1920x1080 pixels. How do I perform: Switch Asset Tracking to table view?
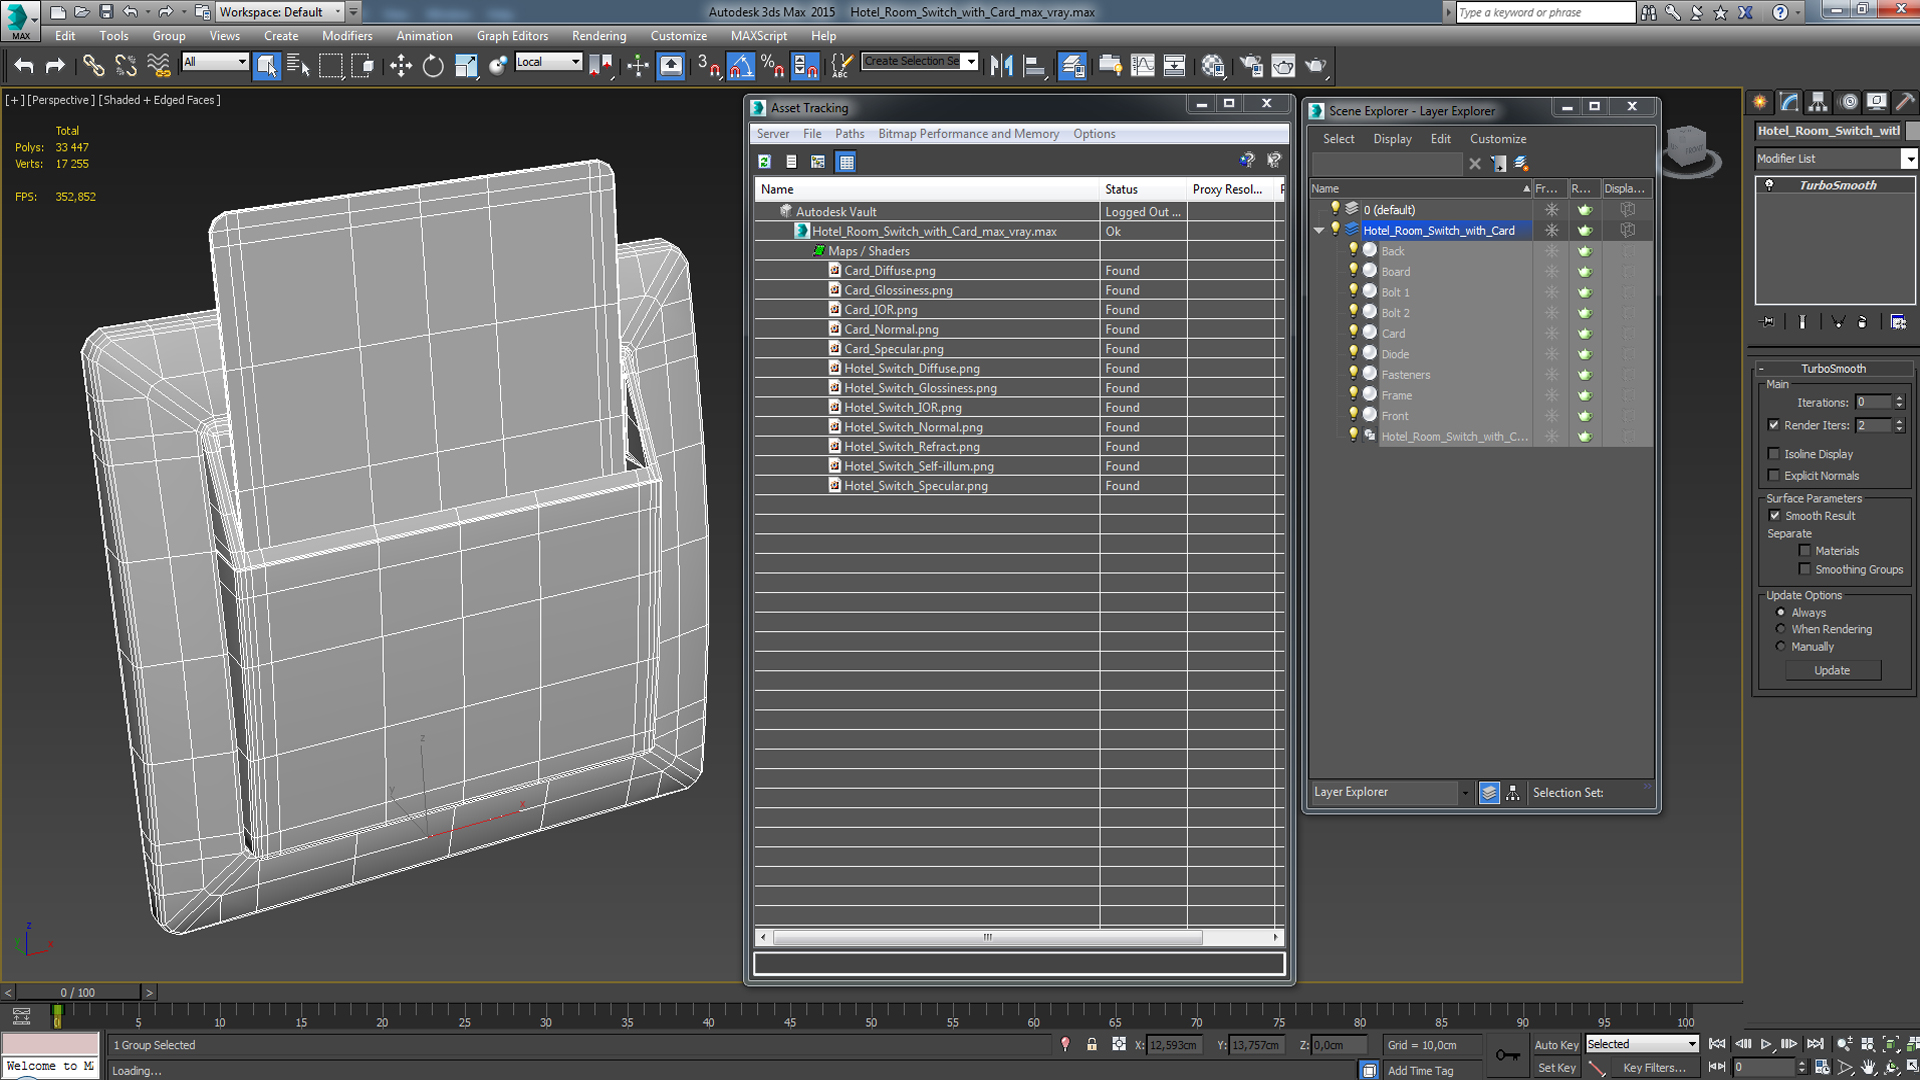click(x=847, y=161)
